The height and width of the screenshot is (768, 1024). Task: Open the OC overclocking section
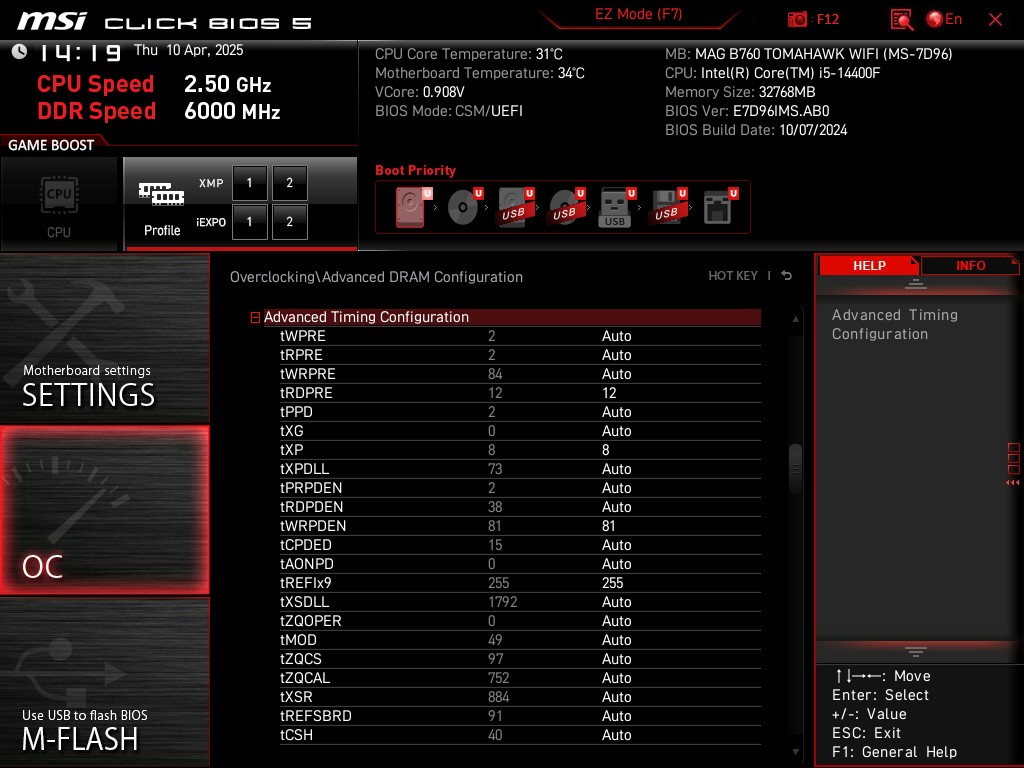coord(104,510)
